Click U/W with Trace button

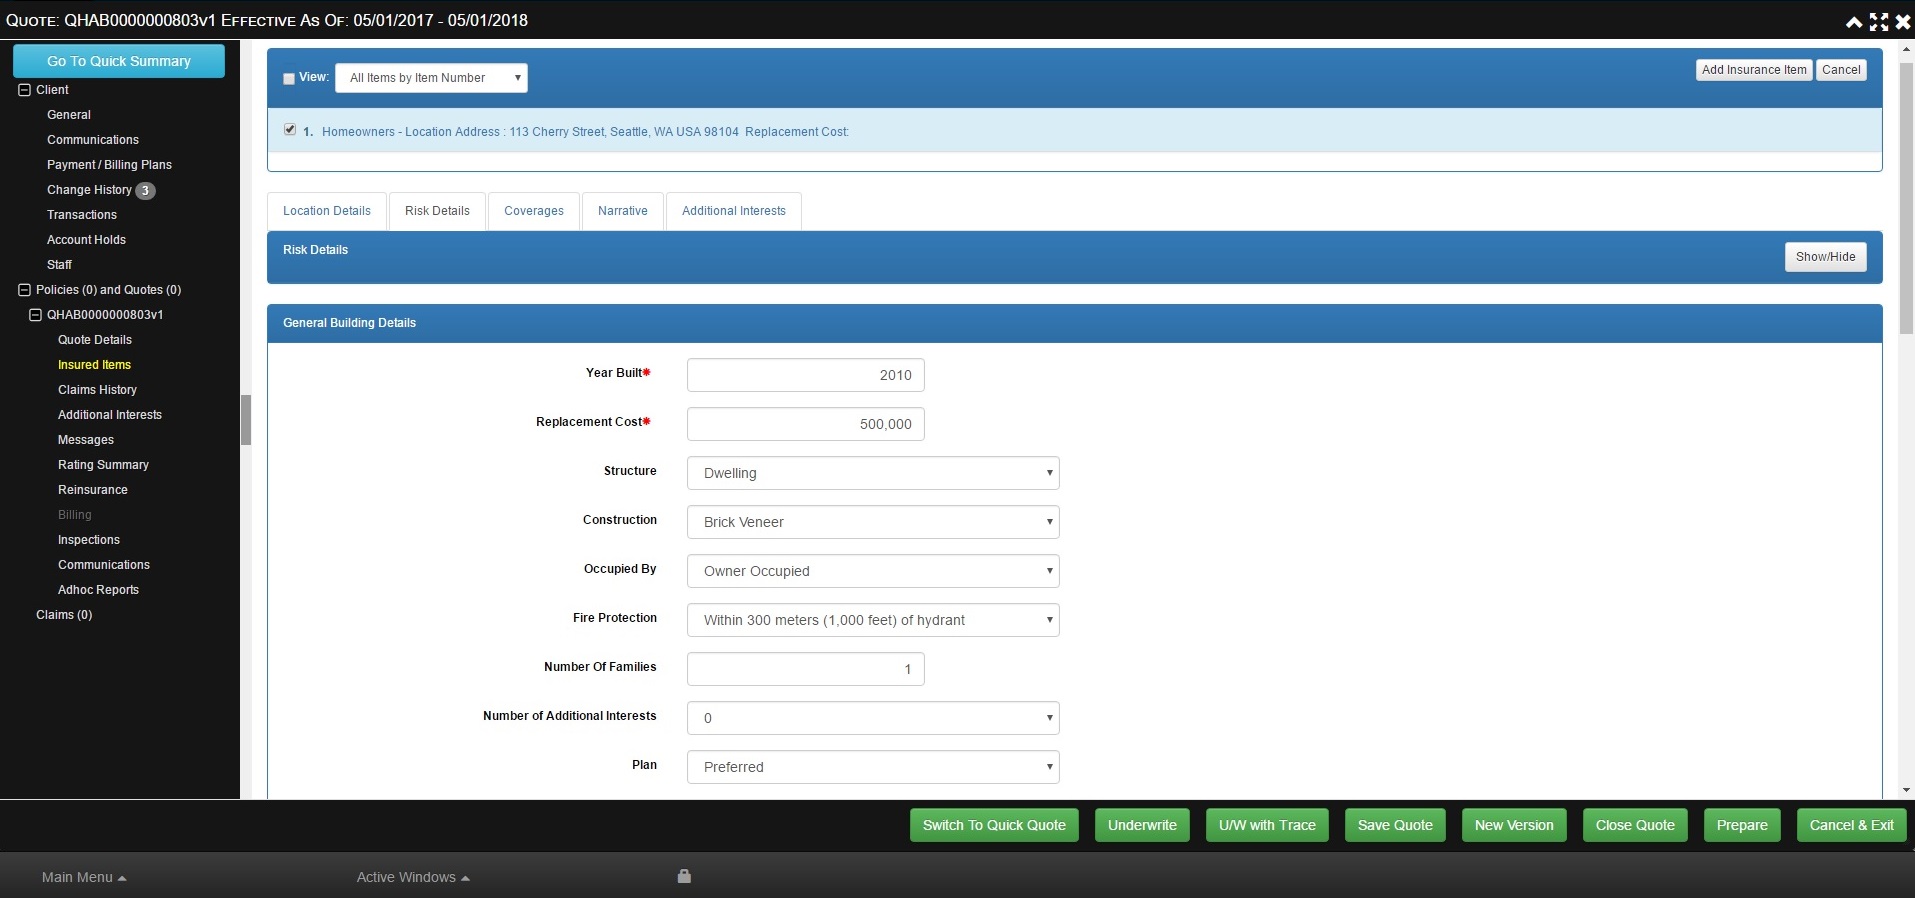pyautogui.click(x=1267, y=825)
